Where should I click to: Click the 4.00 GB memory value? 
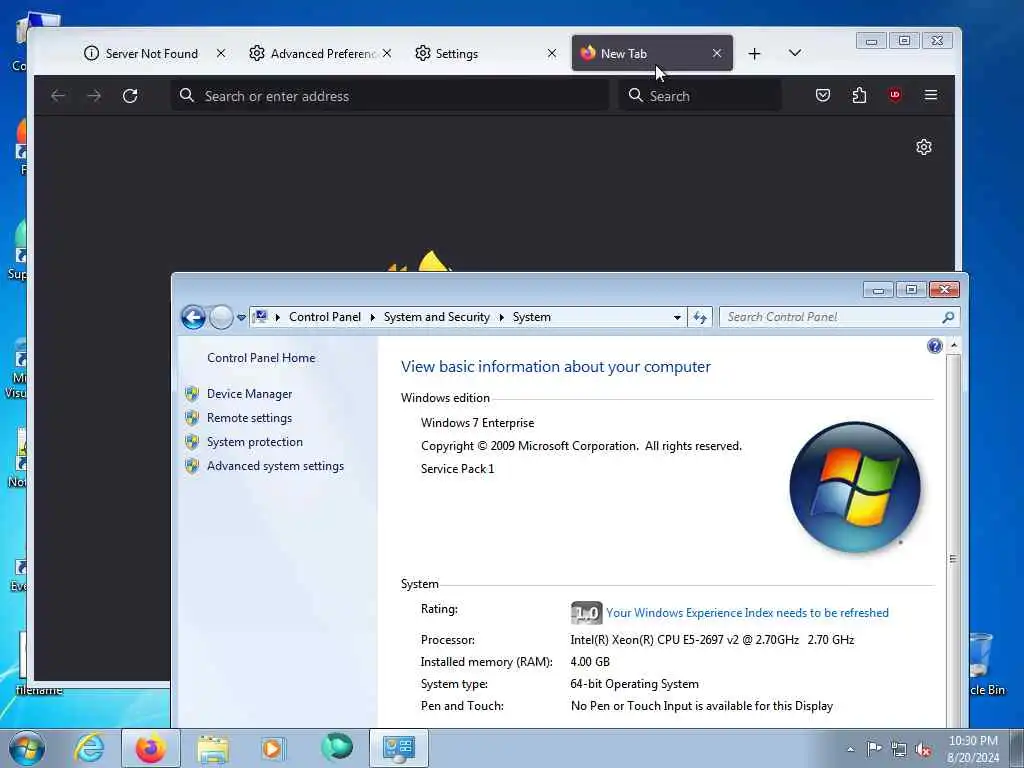pyautogui.click(x=590, y=662)
